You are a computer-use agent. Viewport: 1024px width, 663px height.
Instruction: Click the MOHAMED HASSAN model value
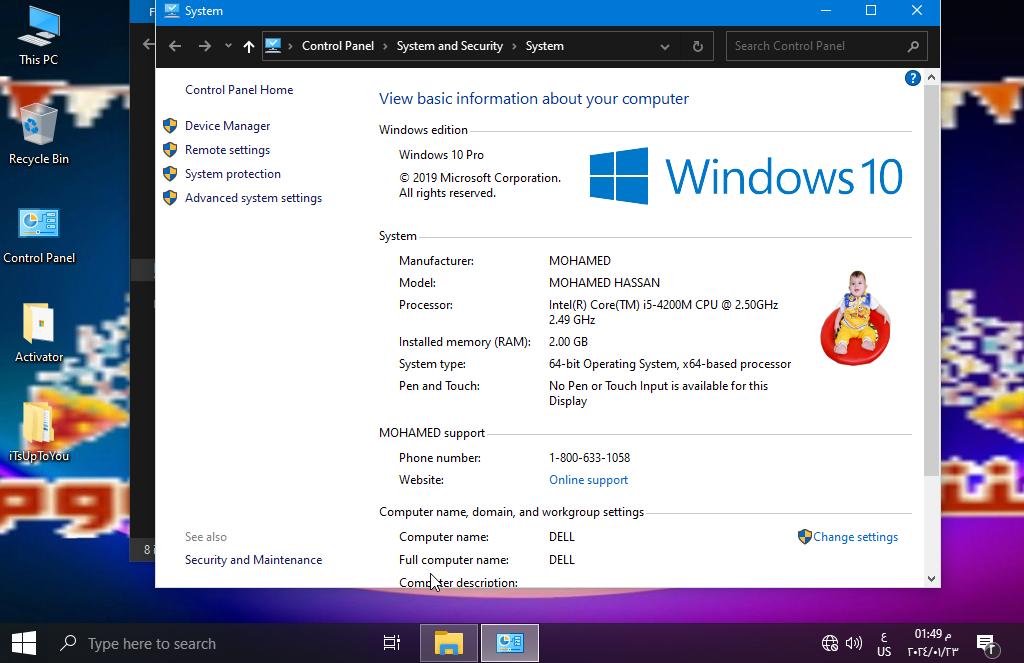point(604,283)
